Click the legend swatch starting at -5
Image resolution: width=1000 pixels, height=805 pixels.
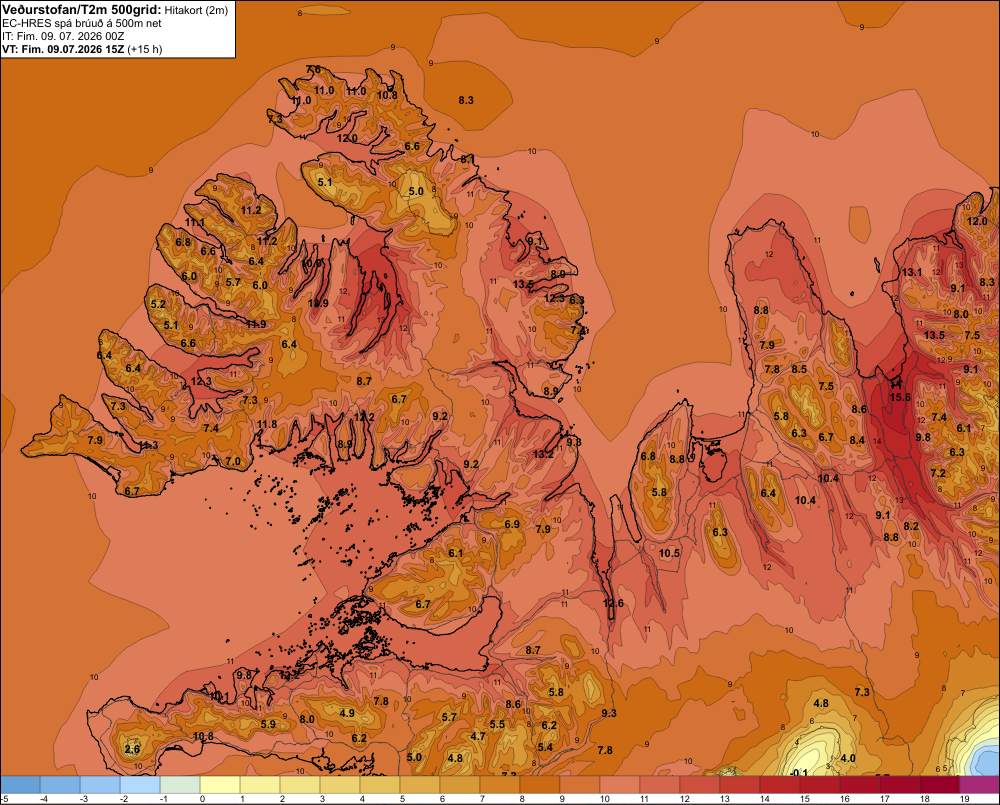point(20,785)
